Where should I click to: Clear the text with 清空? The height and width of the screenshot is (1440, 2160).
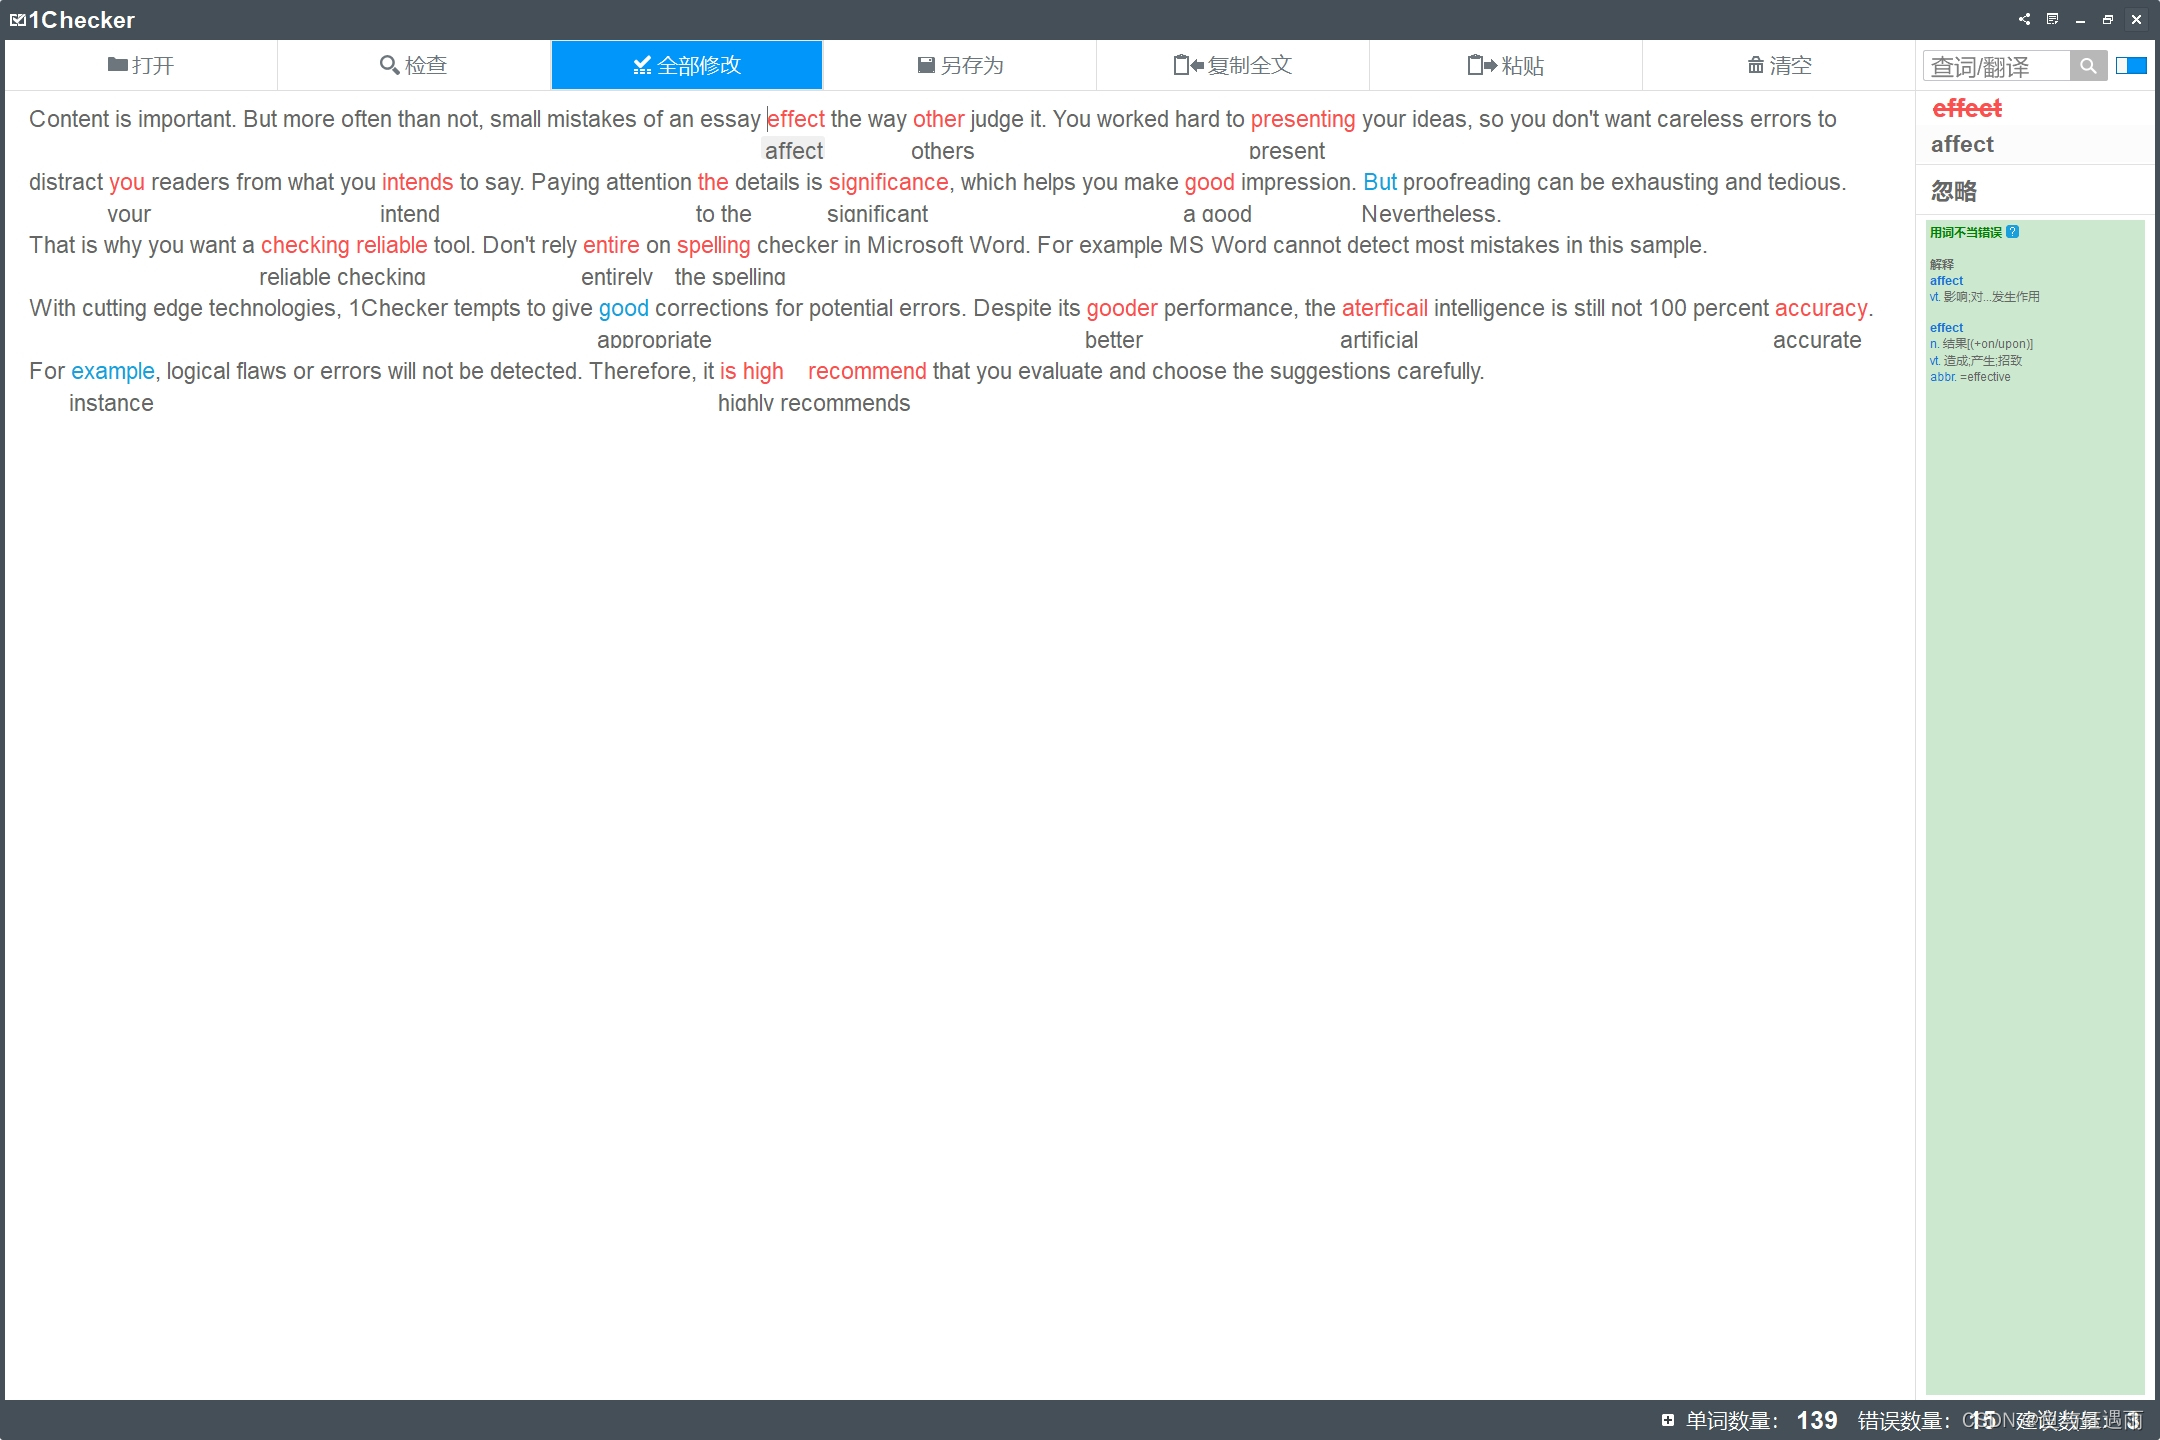[1778, 66]
